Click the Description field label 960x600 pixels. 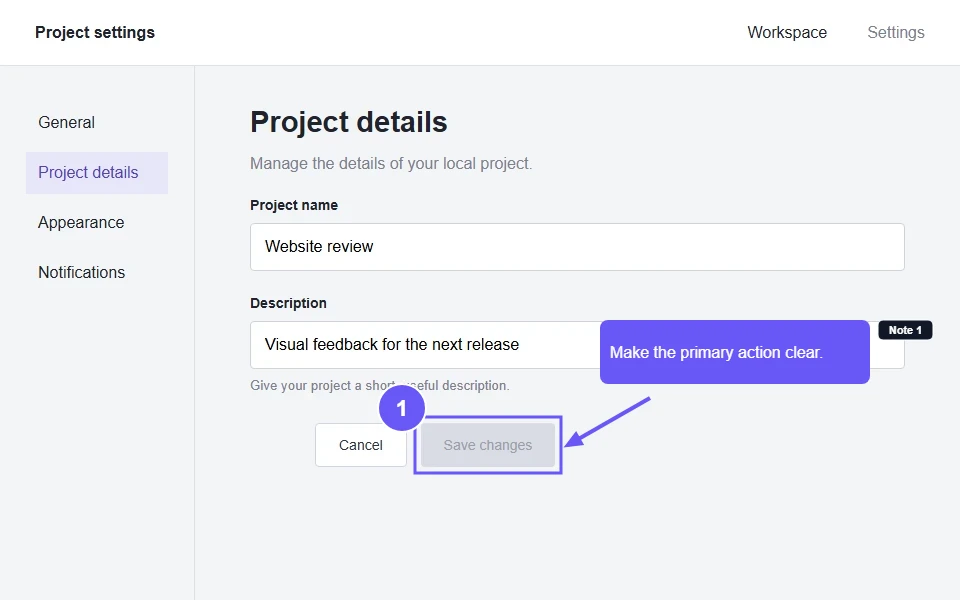tap(288, 303)
